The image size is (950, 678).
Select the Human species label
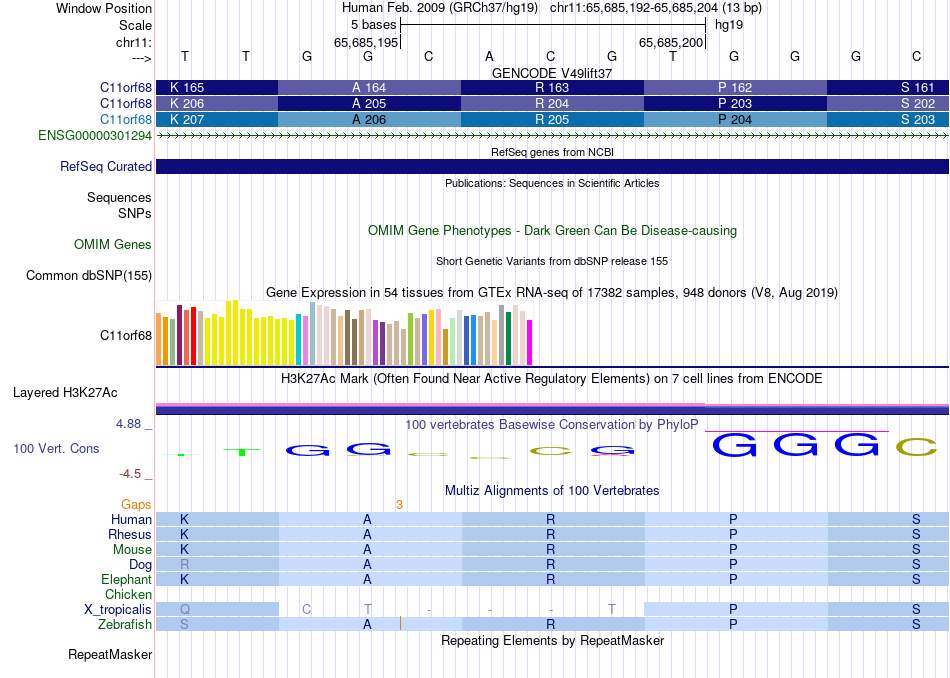tap(131, 519)
